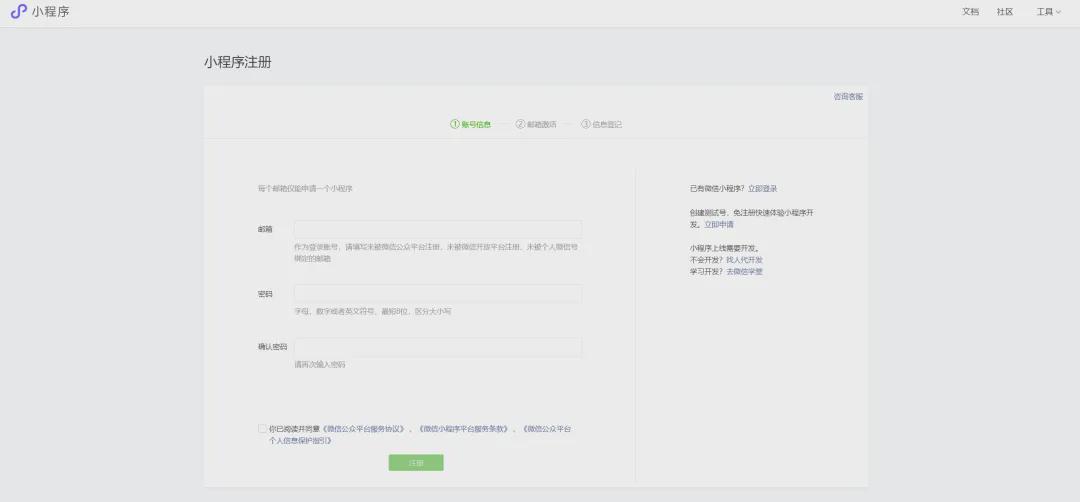Viewport: 1080px width, 502px height.
Task: Click the 立即申请 link
Action: (718, 224)
